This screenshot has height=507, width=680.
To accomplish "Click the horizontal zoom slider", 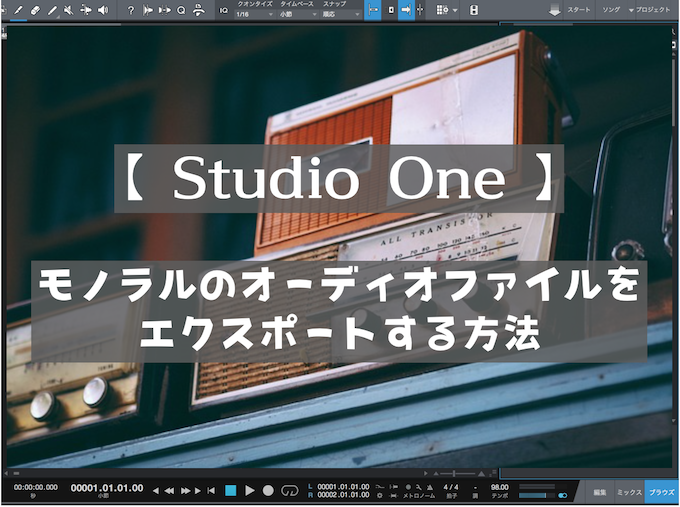I will [x=459, y=474].
